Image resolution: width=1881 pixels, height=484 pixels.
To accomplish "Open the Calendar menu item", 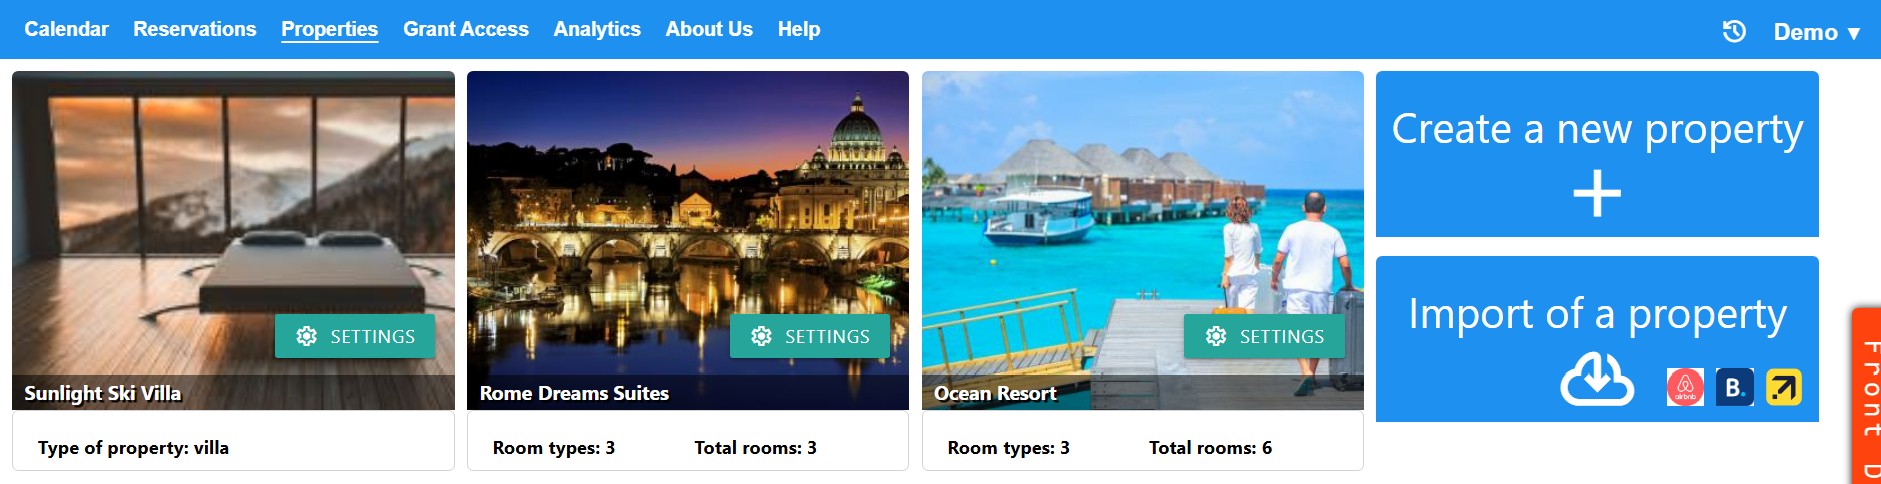I will 66,29.
